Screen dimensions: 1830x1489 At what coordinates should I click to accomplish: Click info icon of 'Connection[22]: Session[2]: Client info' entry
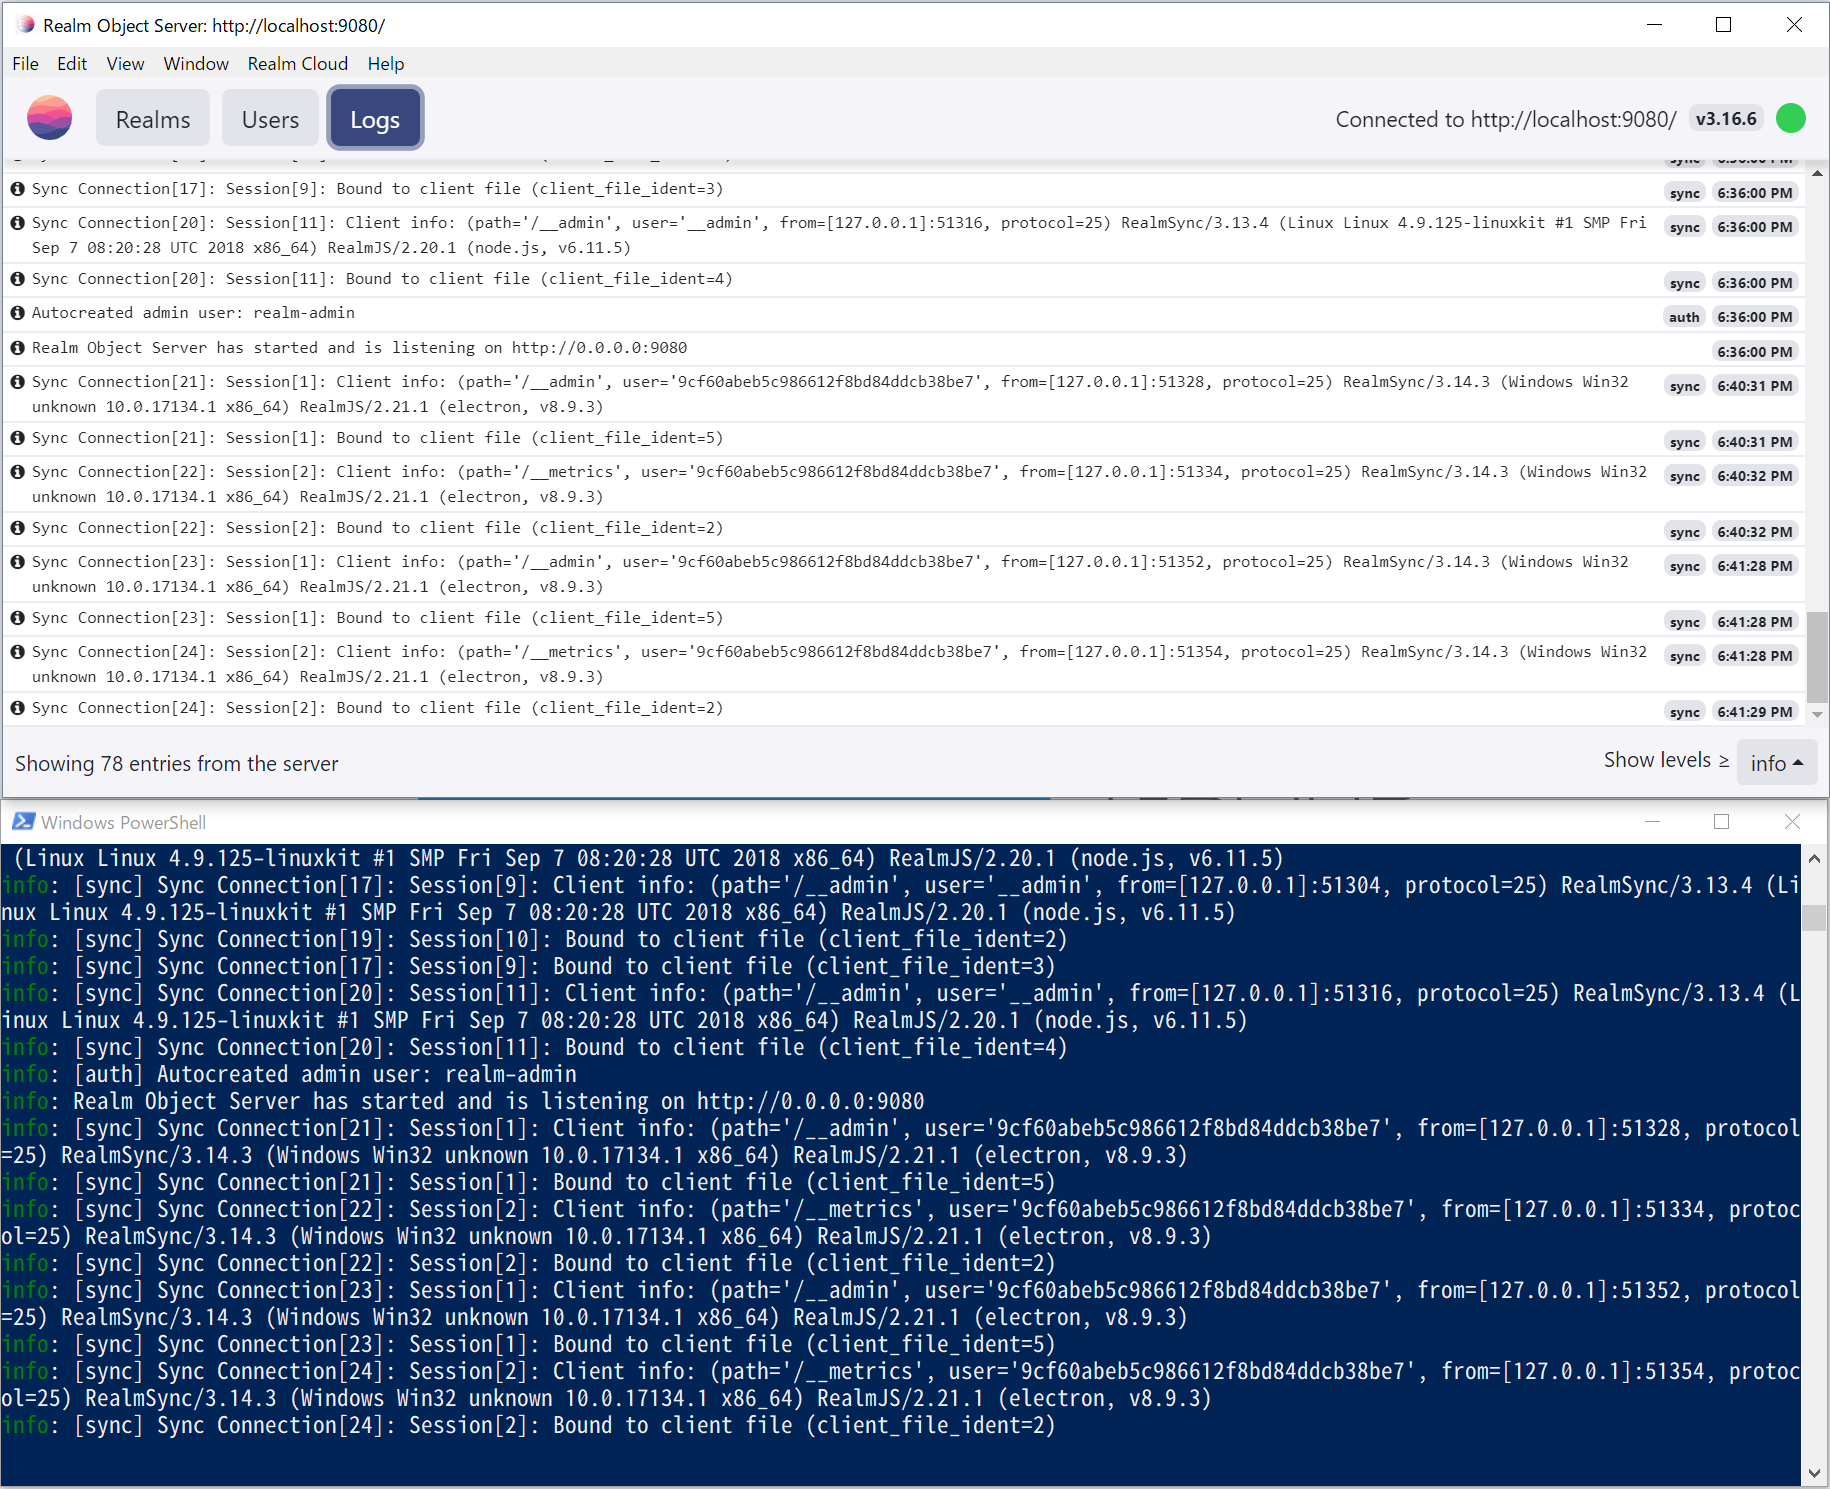(17, 472)
